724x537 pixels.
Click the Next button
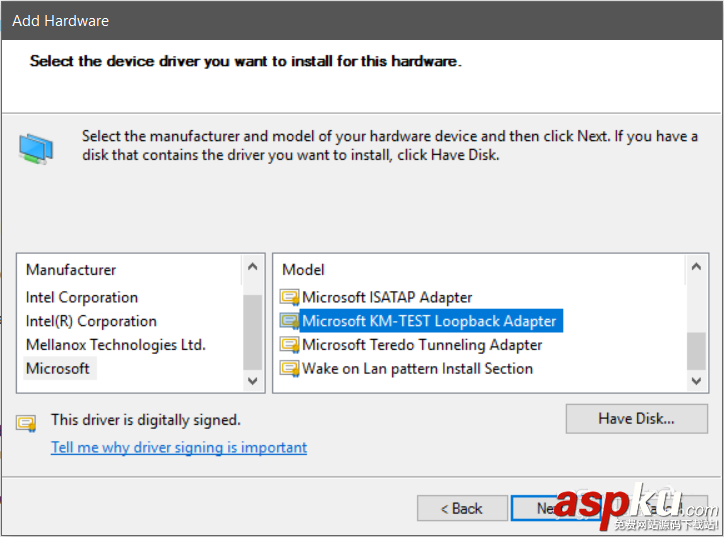(556, 508)
